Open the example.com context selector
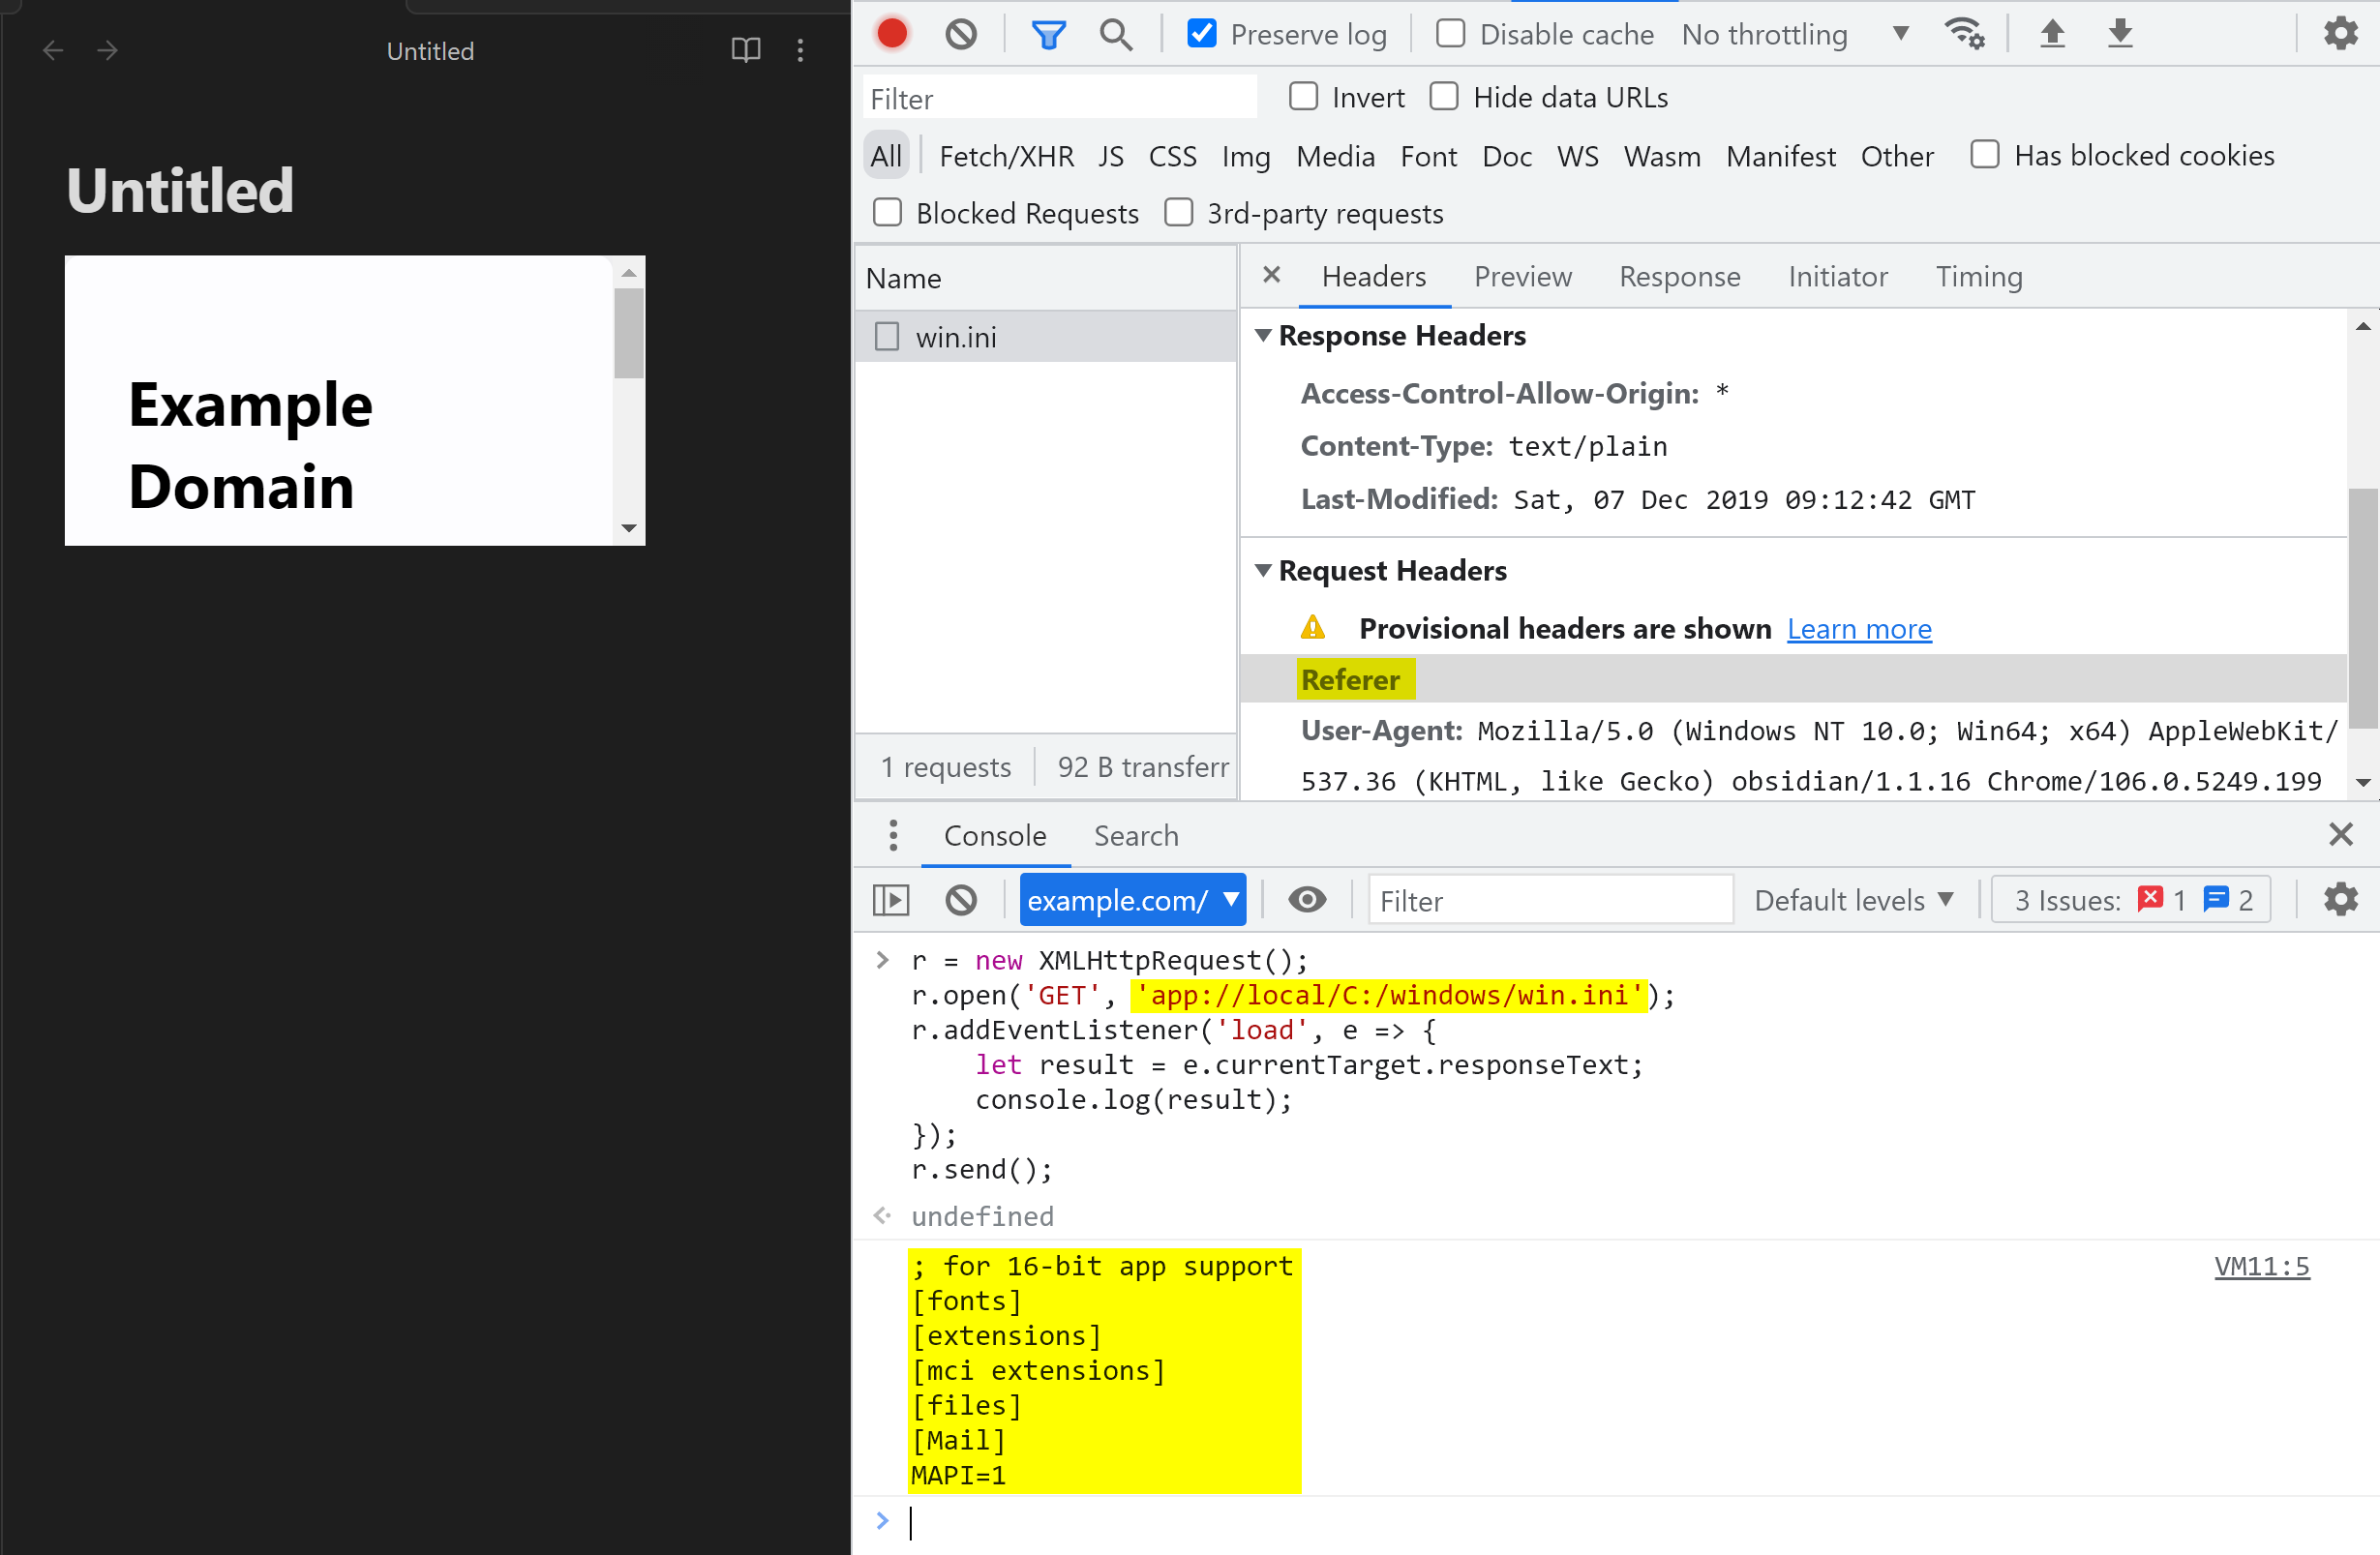The height and width of the screenshot is (1555, 2380). click(x=1132, y=900)
